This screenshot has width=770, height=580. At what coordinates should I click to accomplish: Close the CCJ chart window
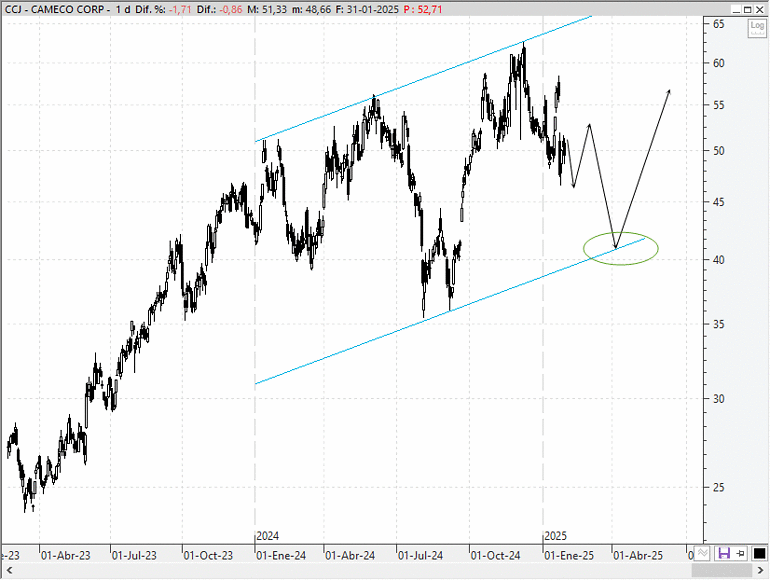(760, 9)
